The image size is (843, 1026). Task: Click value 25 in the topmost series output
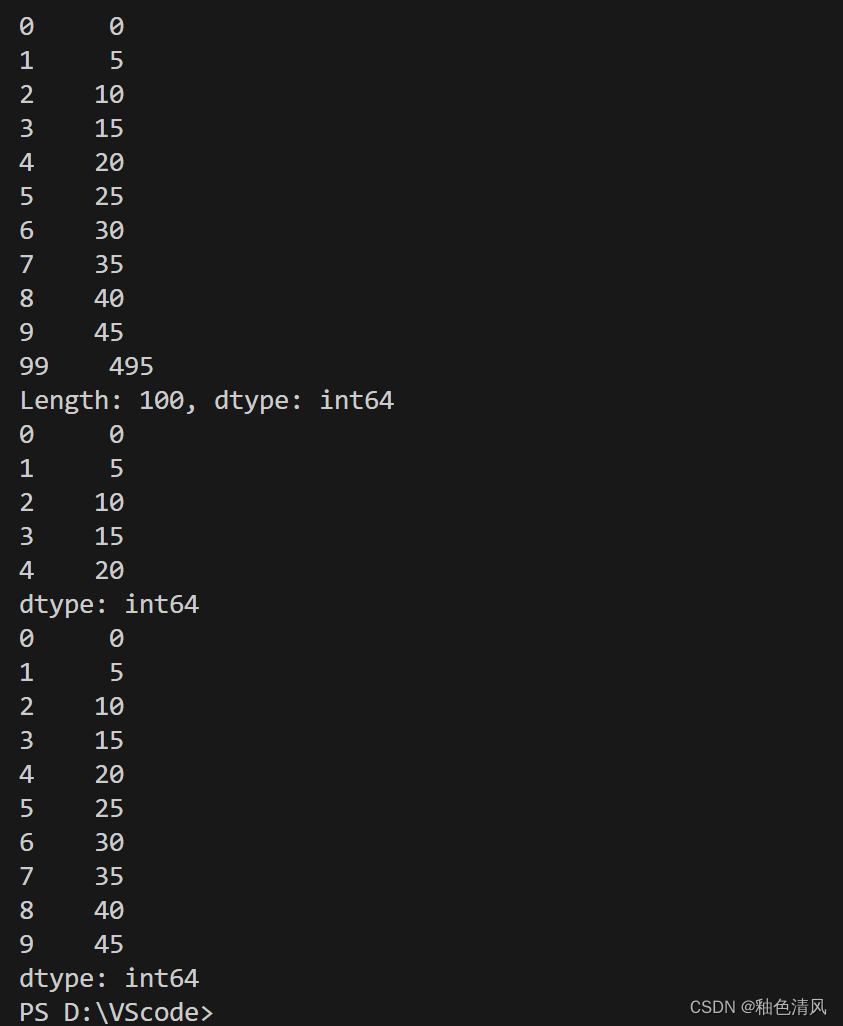(109, 196)
